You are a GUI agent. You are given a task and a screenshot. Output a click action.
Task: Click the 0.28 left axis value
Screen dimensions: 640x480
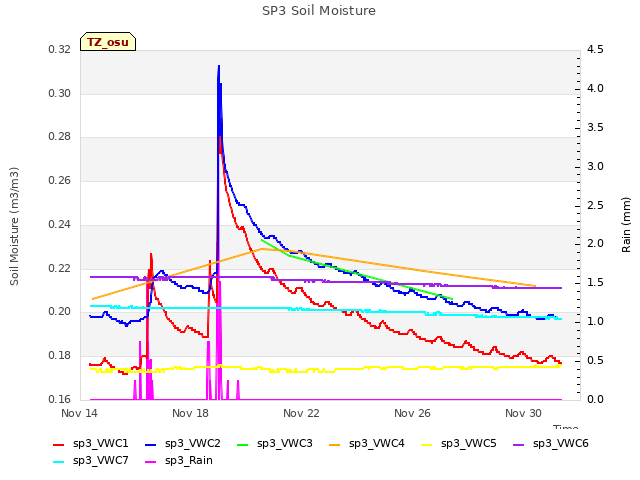click(60, 137)
